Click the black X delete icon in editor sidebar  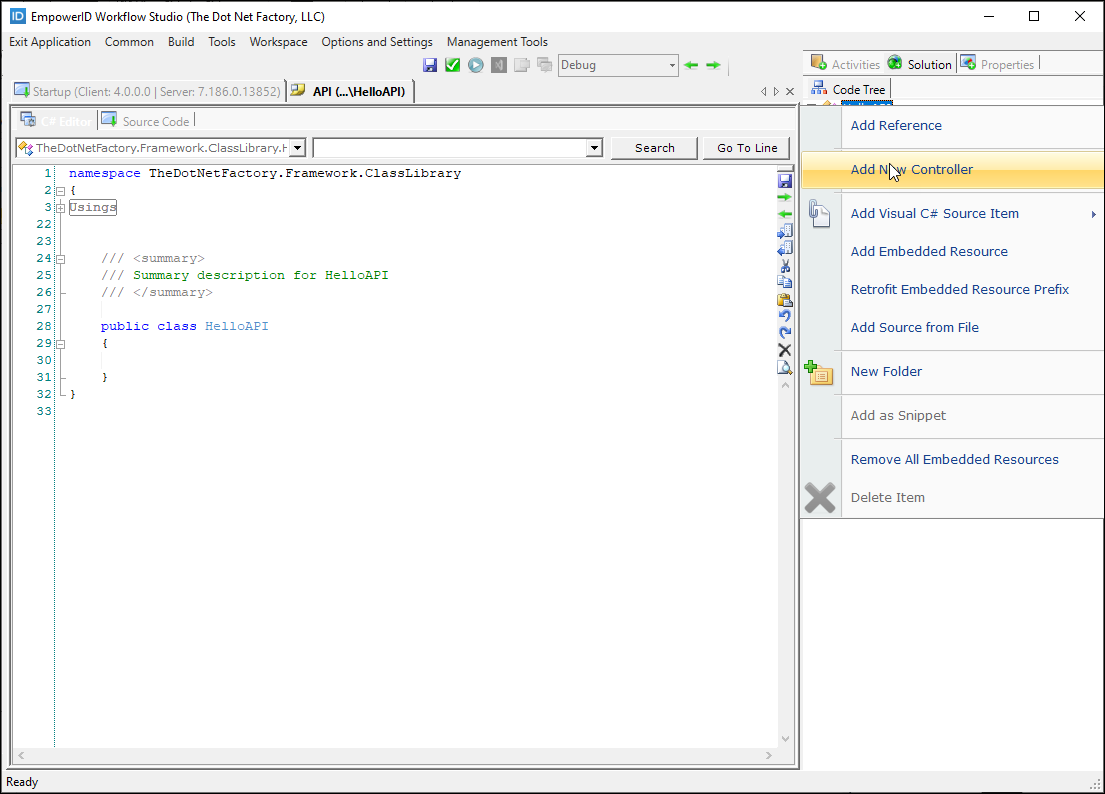[x=785, y=350]
